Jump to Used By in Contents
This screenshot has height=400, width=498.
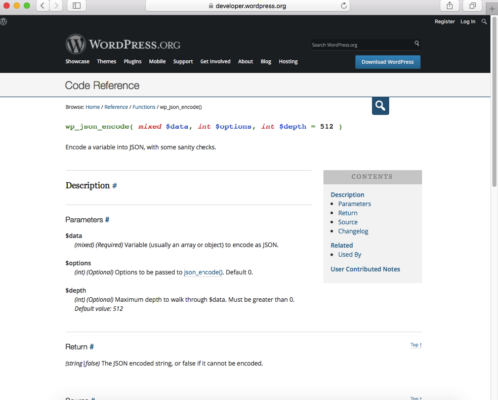350,255
